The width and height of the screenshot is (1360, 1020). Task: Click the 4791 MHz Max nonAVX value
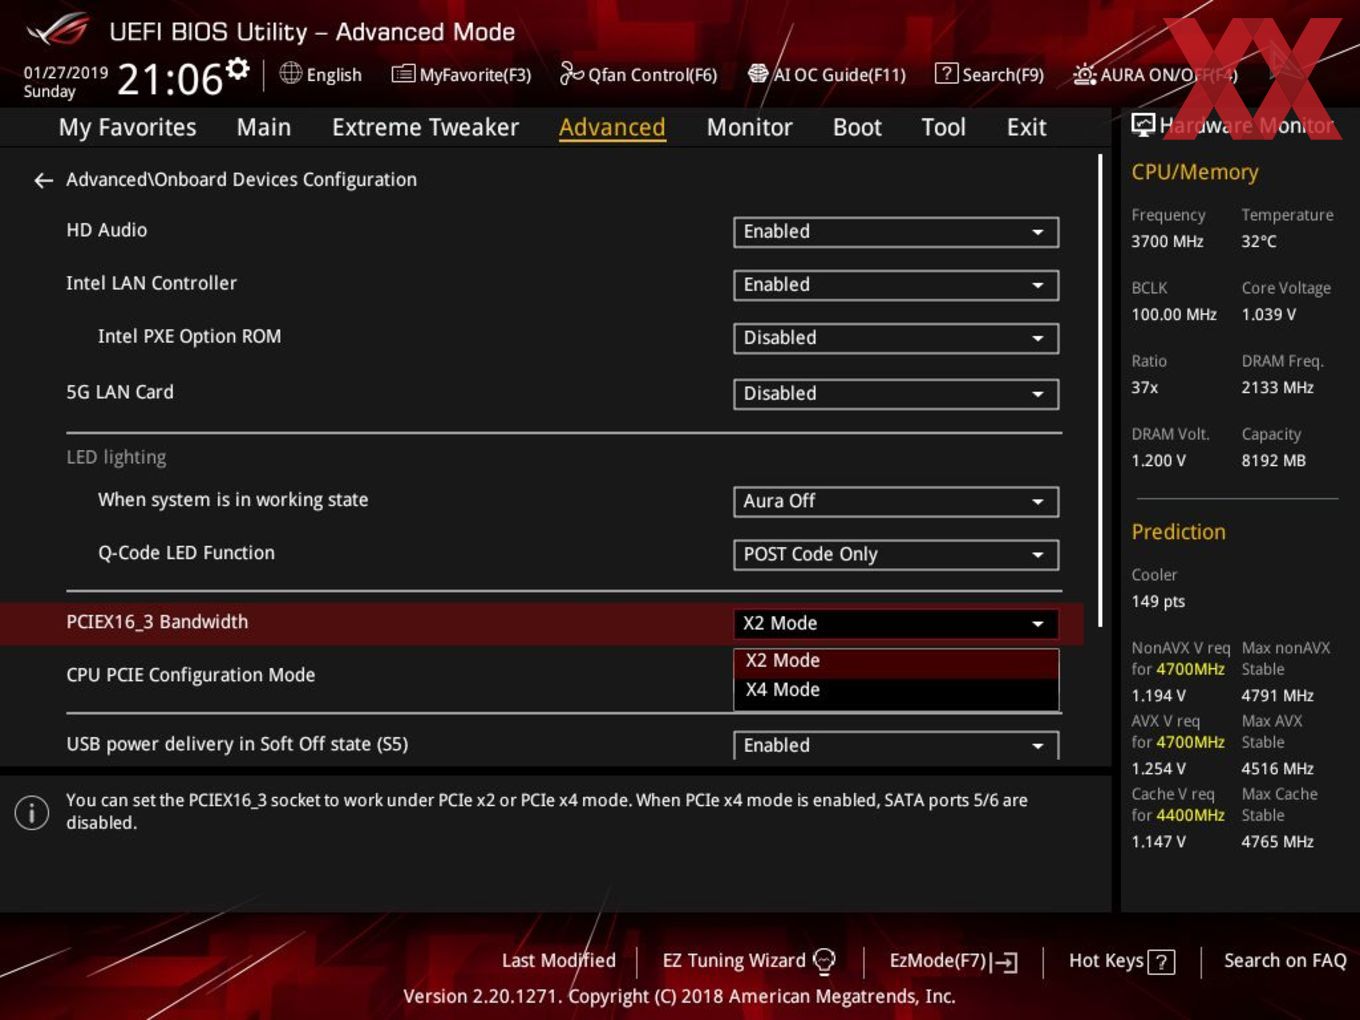coord(1277,695)
